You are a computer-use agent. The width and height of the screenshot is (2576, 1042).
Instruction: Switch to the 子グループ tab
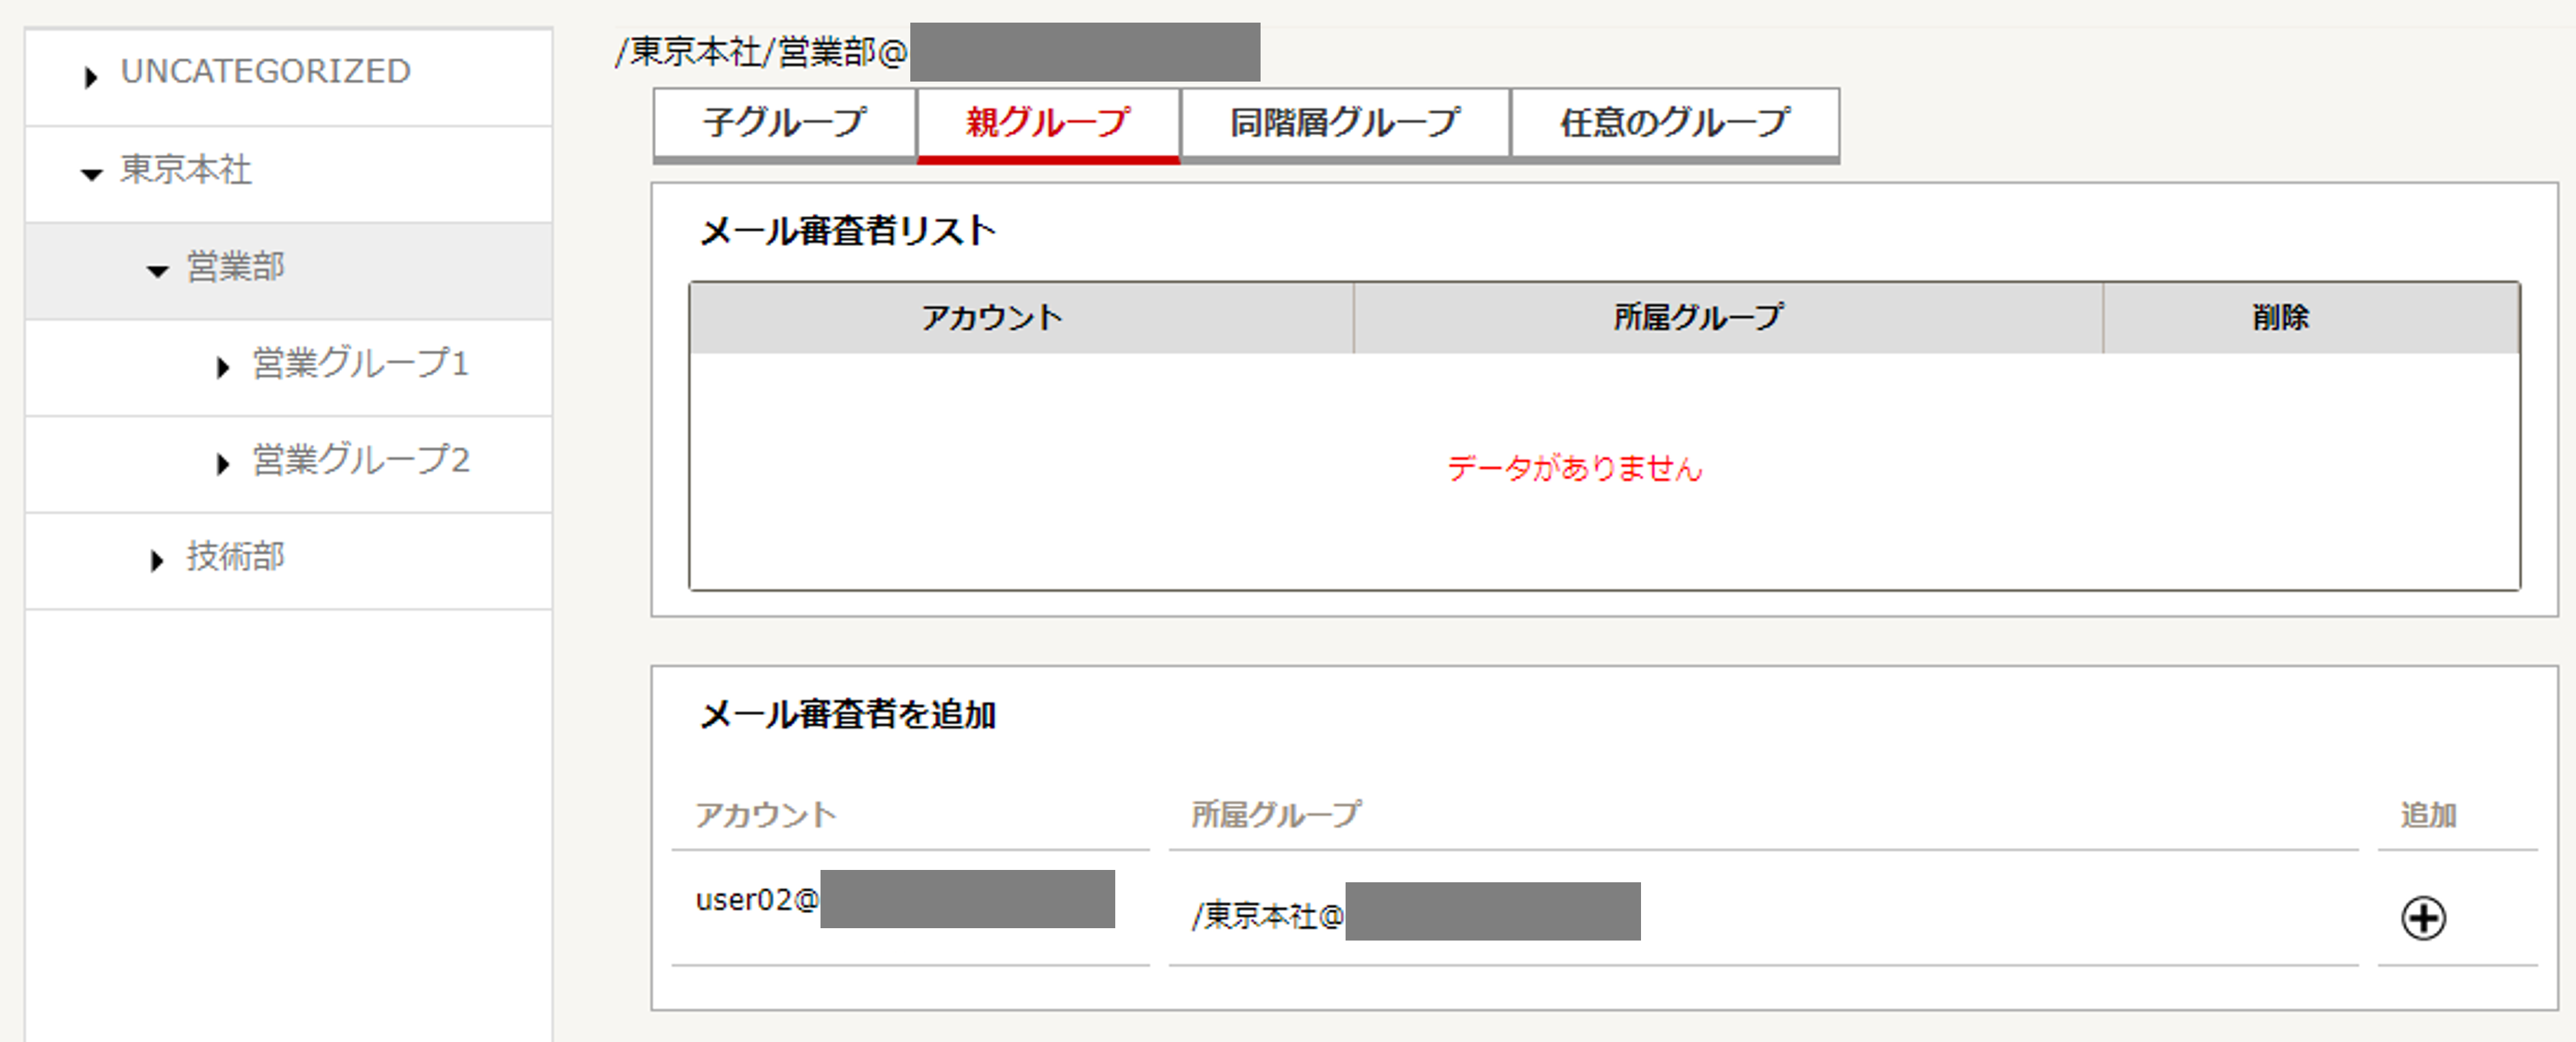coord(785,124)
